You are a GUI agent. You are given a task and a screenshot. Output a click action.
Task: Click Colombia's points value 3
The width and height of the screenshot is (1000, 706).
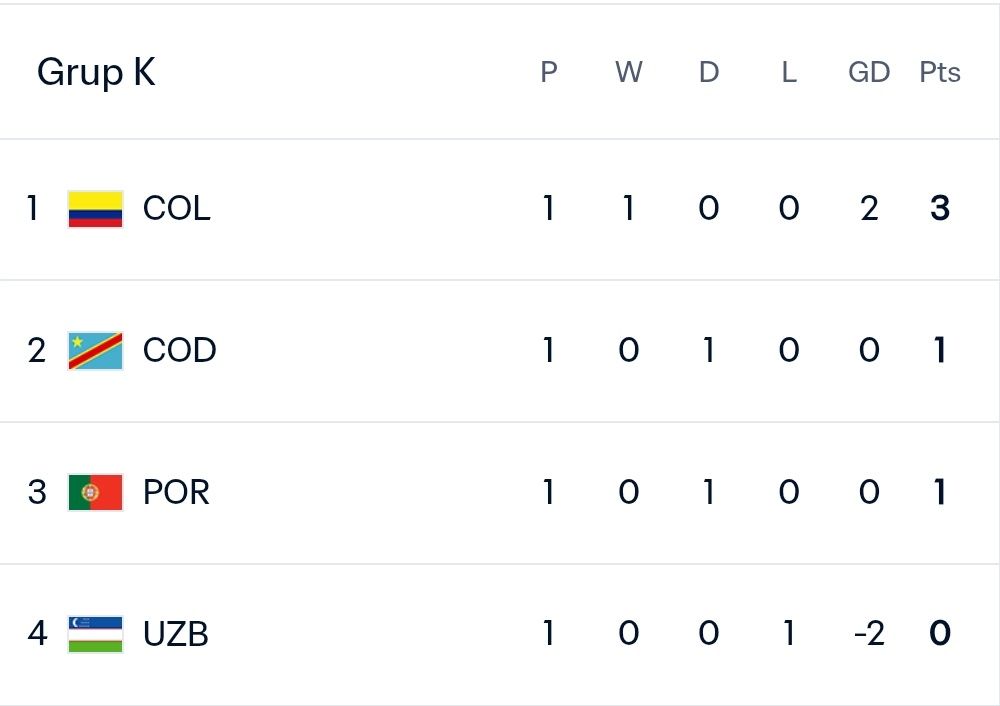click(x=939, y=209)
